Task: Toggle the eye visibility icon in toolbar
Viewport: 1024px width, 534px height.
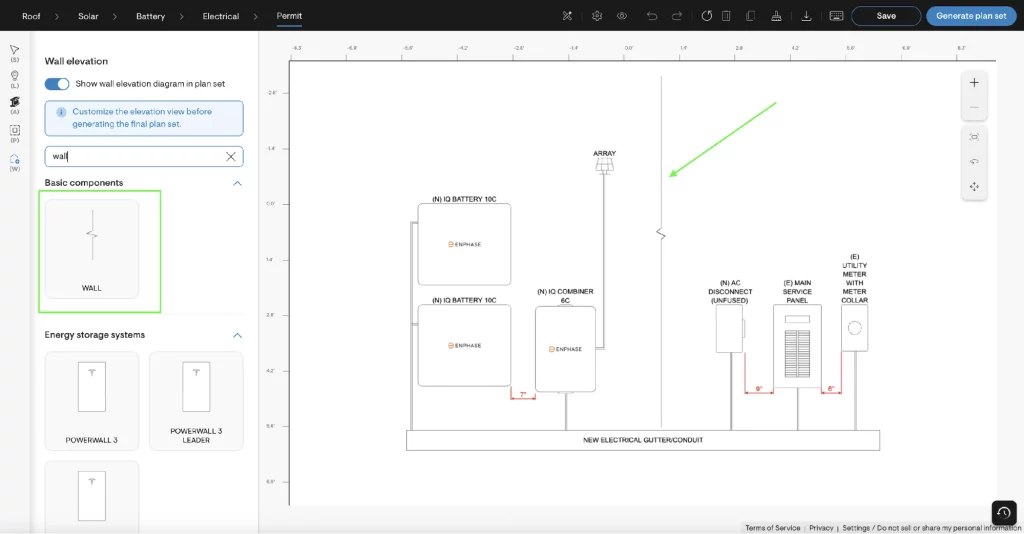Action: click(622, 16)
